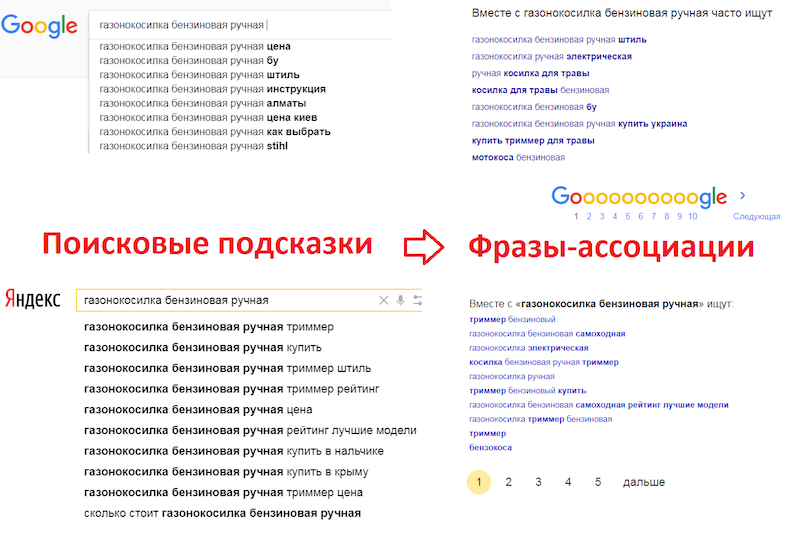Viewport: 800px width, 539px height.
Task: Choose Yandex suggestion 'триммер рейтинг'
Action: click(x=231, y=388)
